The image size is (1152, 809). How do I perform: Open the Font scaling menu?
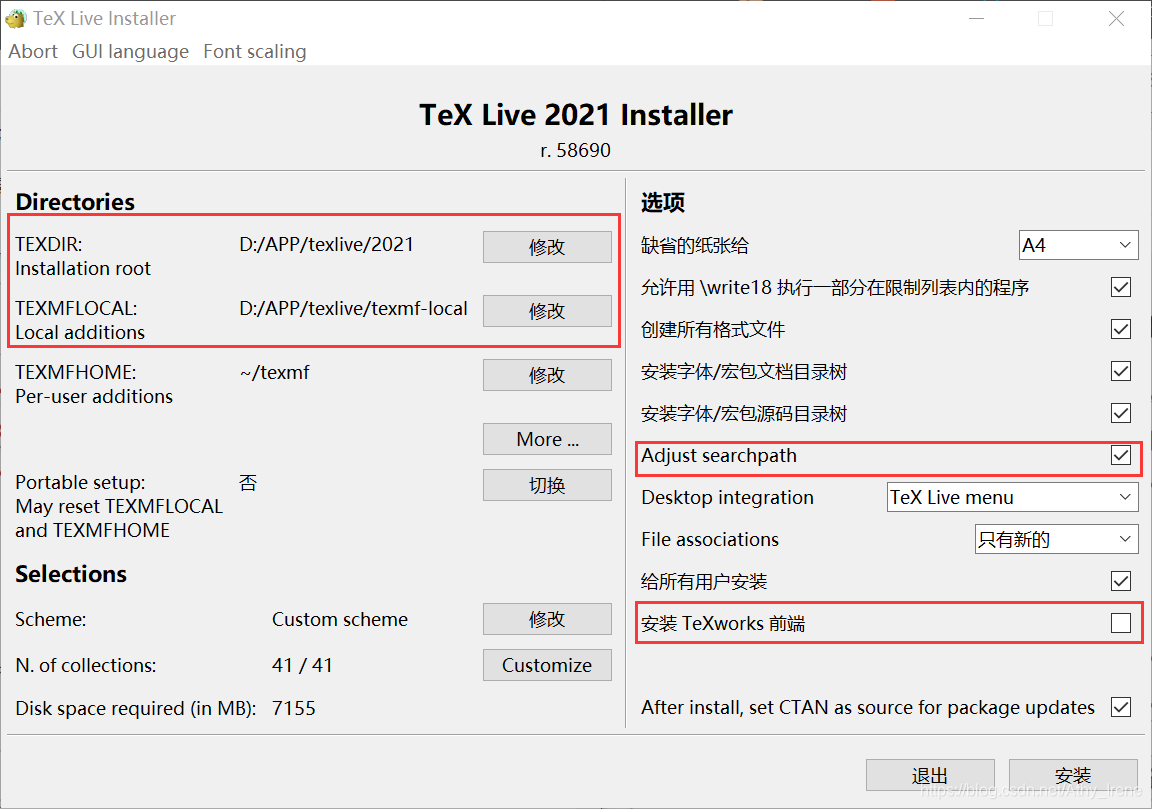(x=254, y=51)
